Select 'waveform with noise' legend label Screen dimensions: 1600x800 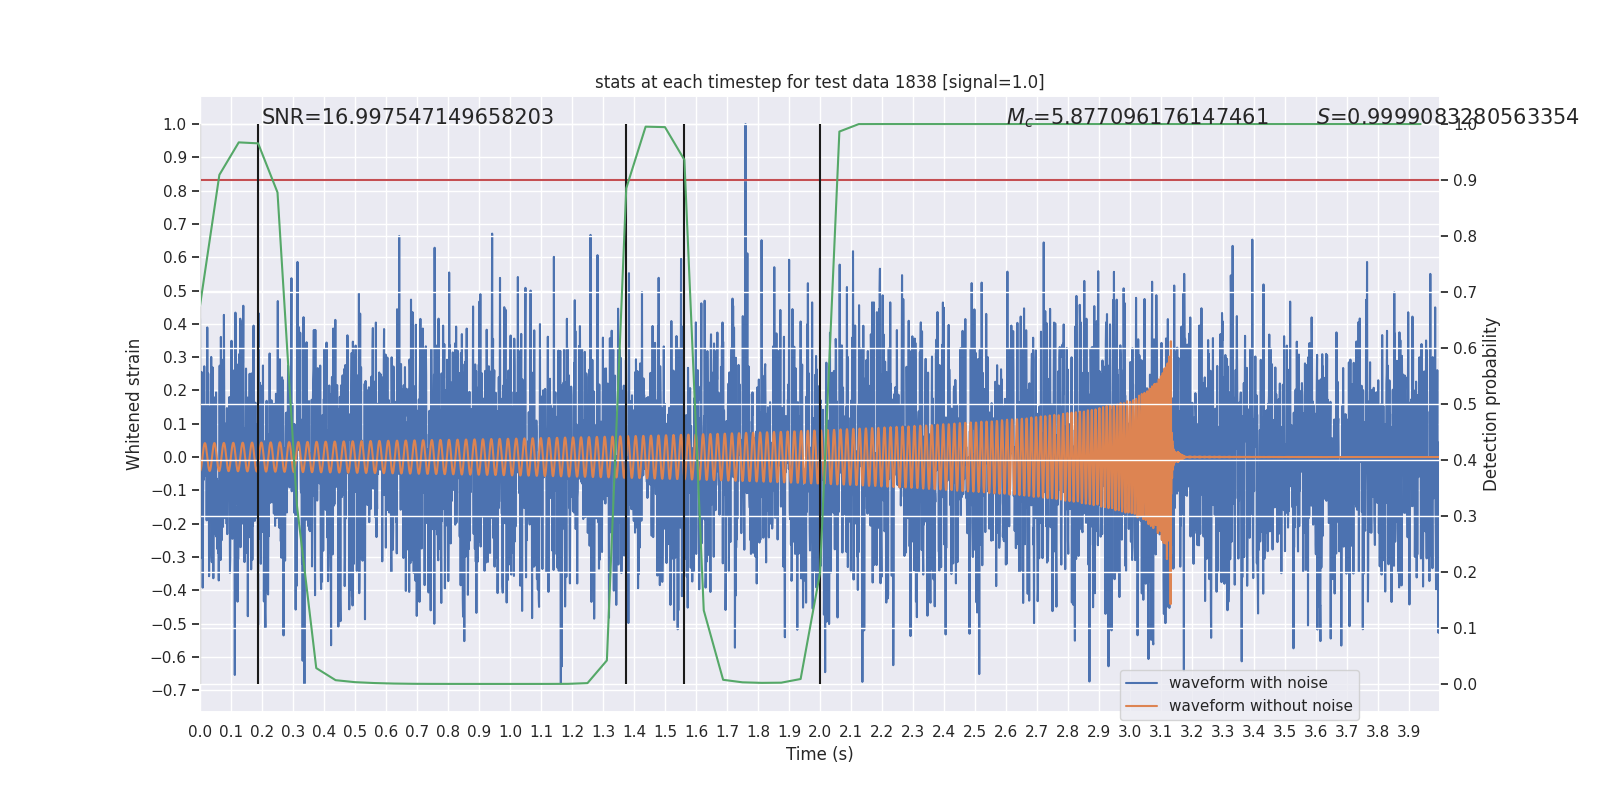click(x=1248, y=683)
